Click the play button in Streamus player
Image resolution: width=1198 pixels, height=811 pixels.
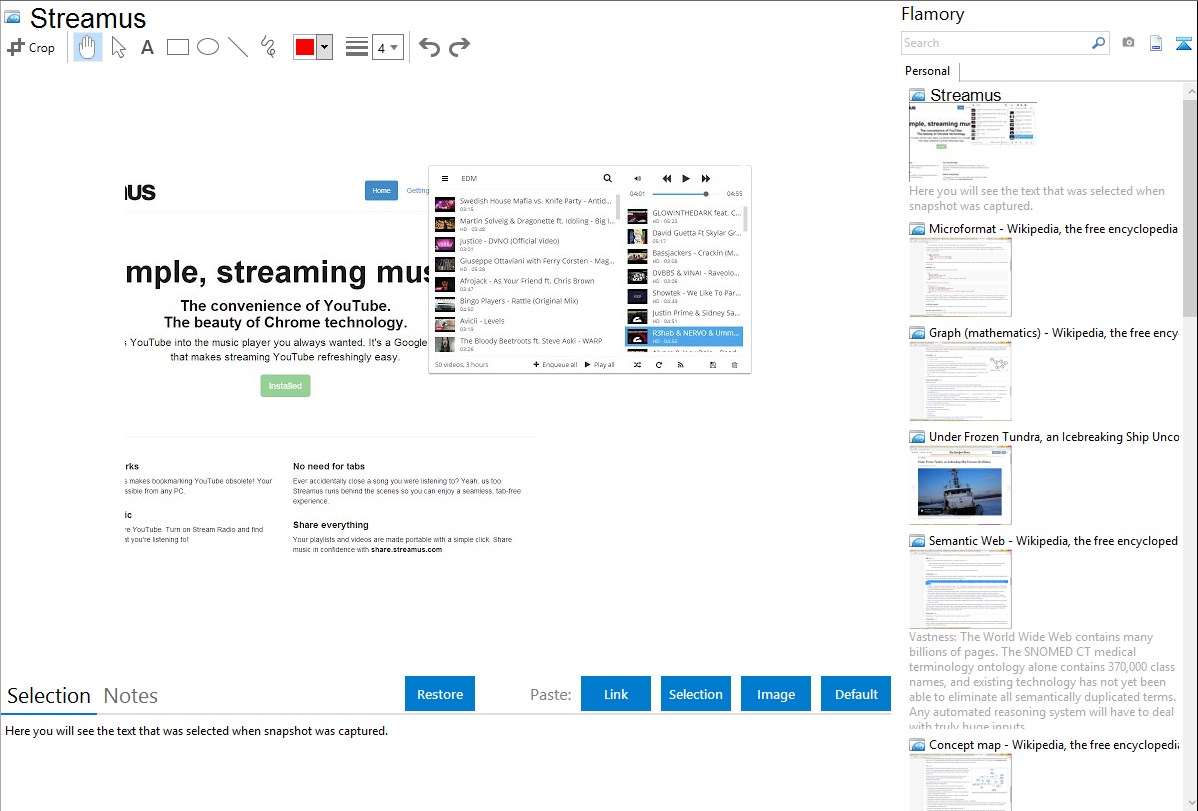coord(685,178)
